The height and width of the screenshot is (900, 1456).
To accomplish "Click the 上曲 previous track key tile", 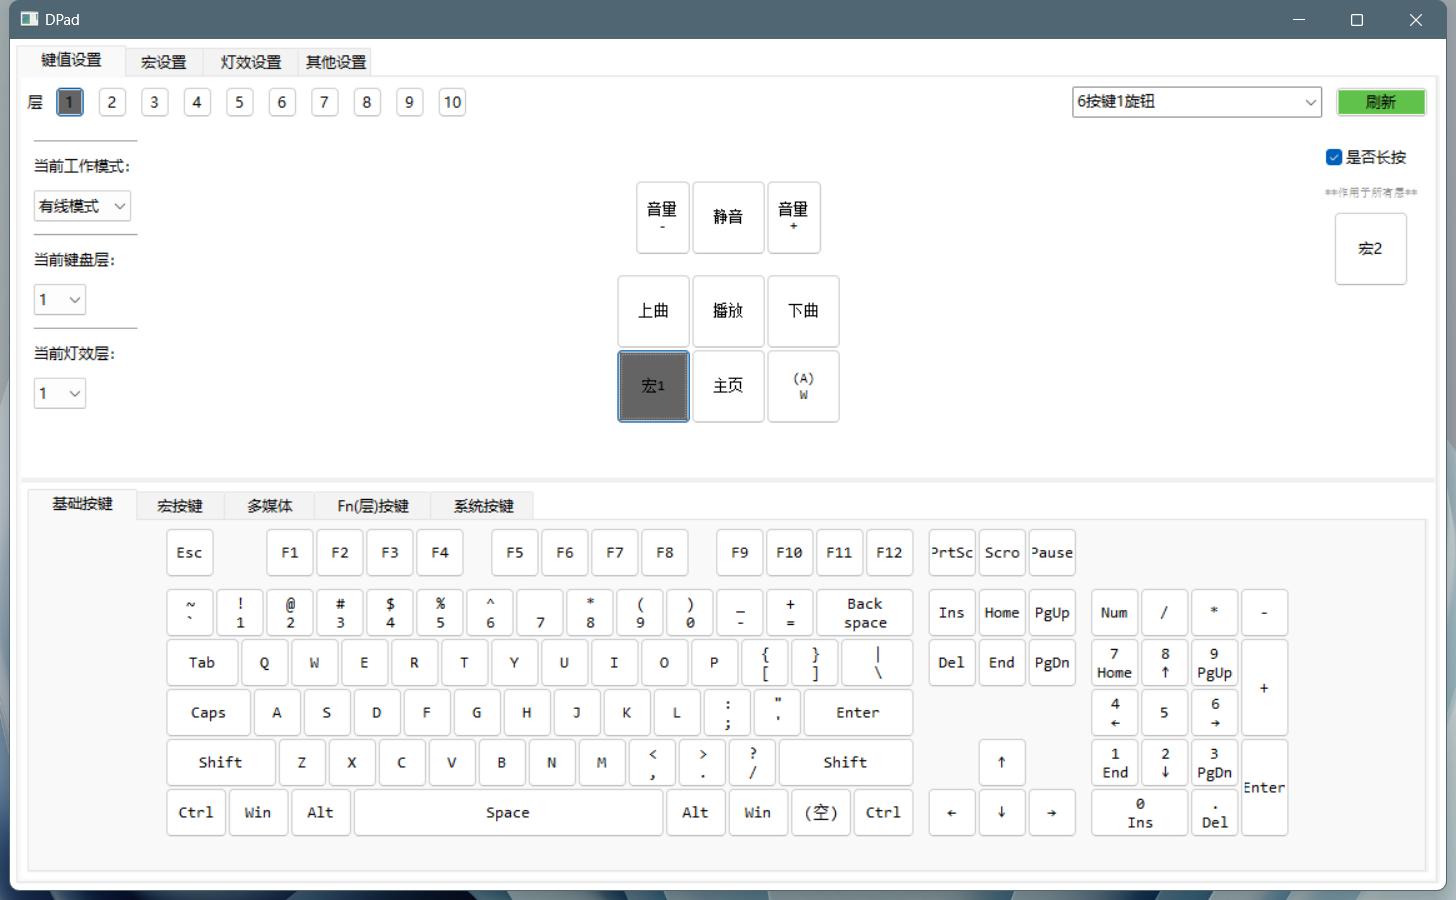I will tap(653, 311).
